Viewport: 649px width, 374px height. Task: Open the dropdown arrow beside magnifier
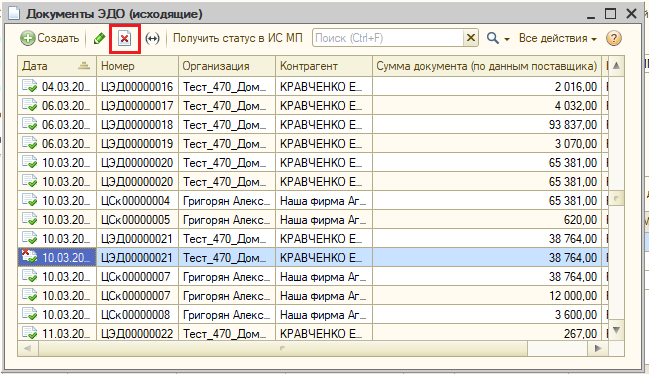pyautogui.click(x=507, y=39)
